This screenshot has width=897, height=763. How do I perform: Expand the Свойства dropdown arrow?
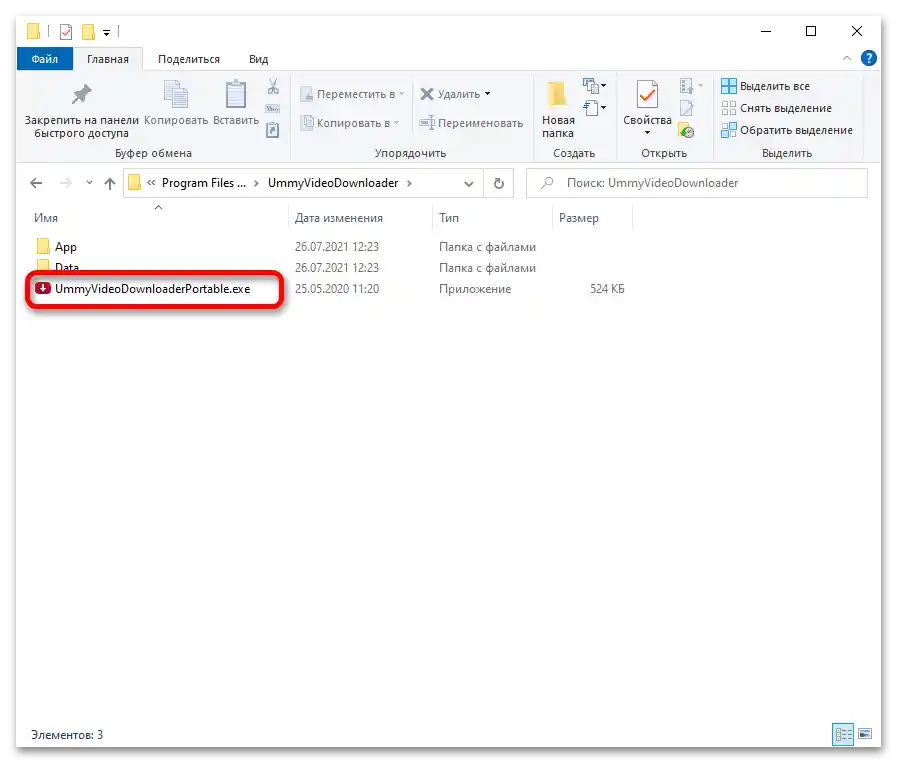[x=647, y=133]
